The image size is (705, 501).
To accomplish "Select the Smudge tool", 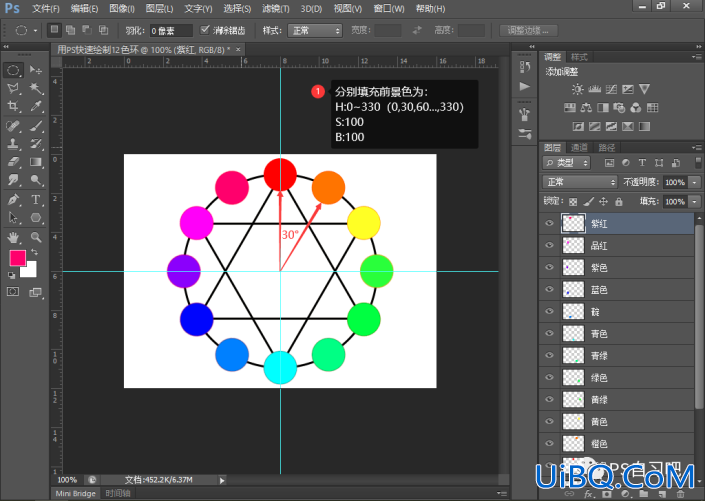I will (13, 180).
